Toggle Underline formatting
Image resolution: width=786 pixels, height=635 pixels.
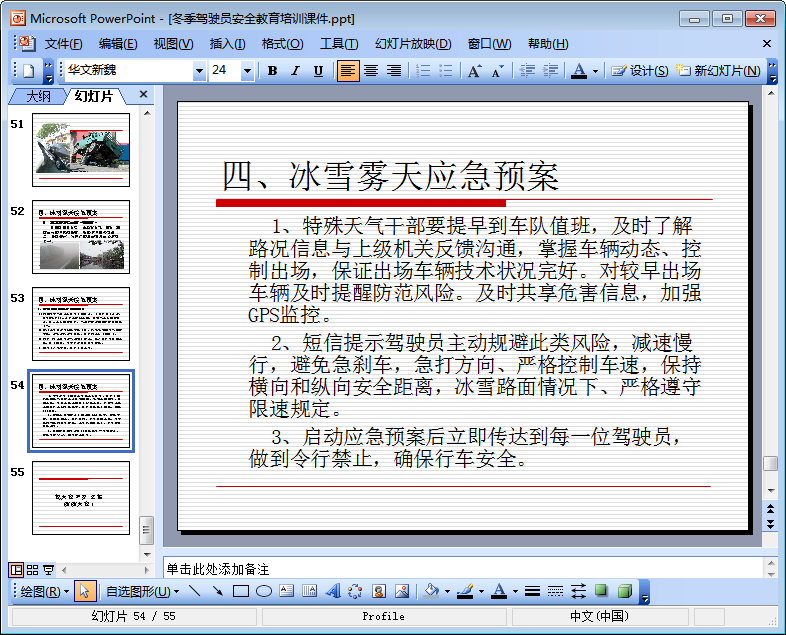(318, 71)
